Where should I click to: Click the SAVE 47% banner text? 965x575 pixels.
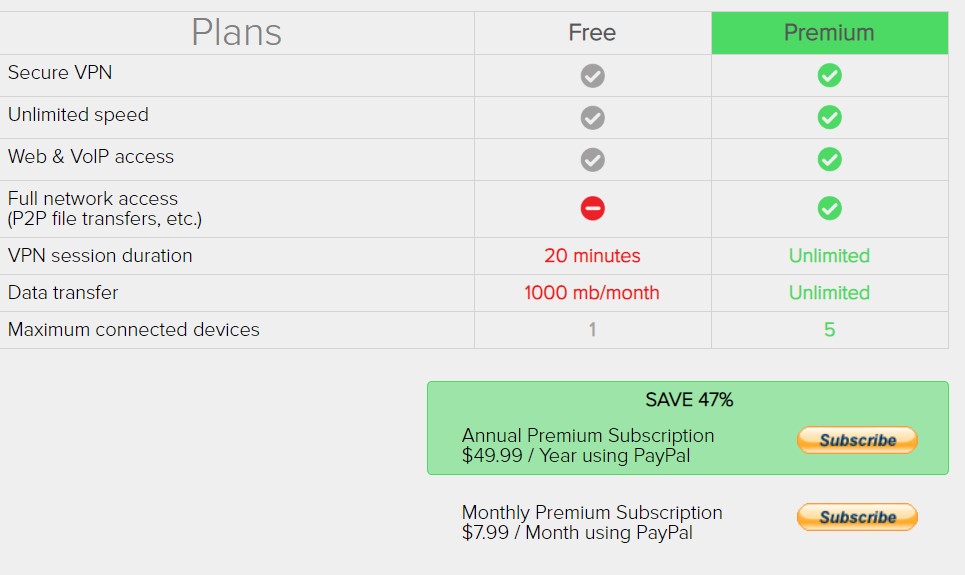tap(689, 400)
